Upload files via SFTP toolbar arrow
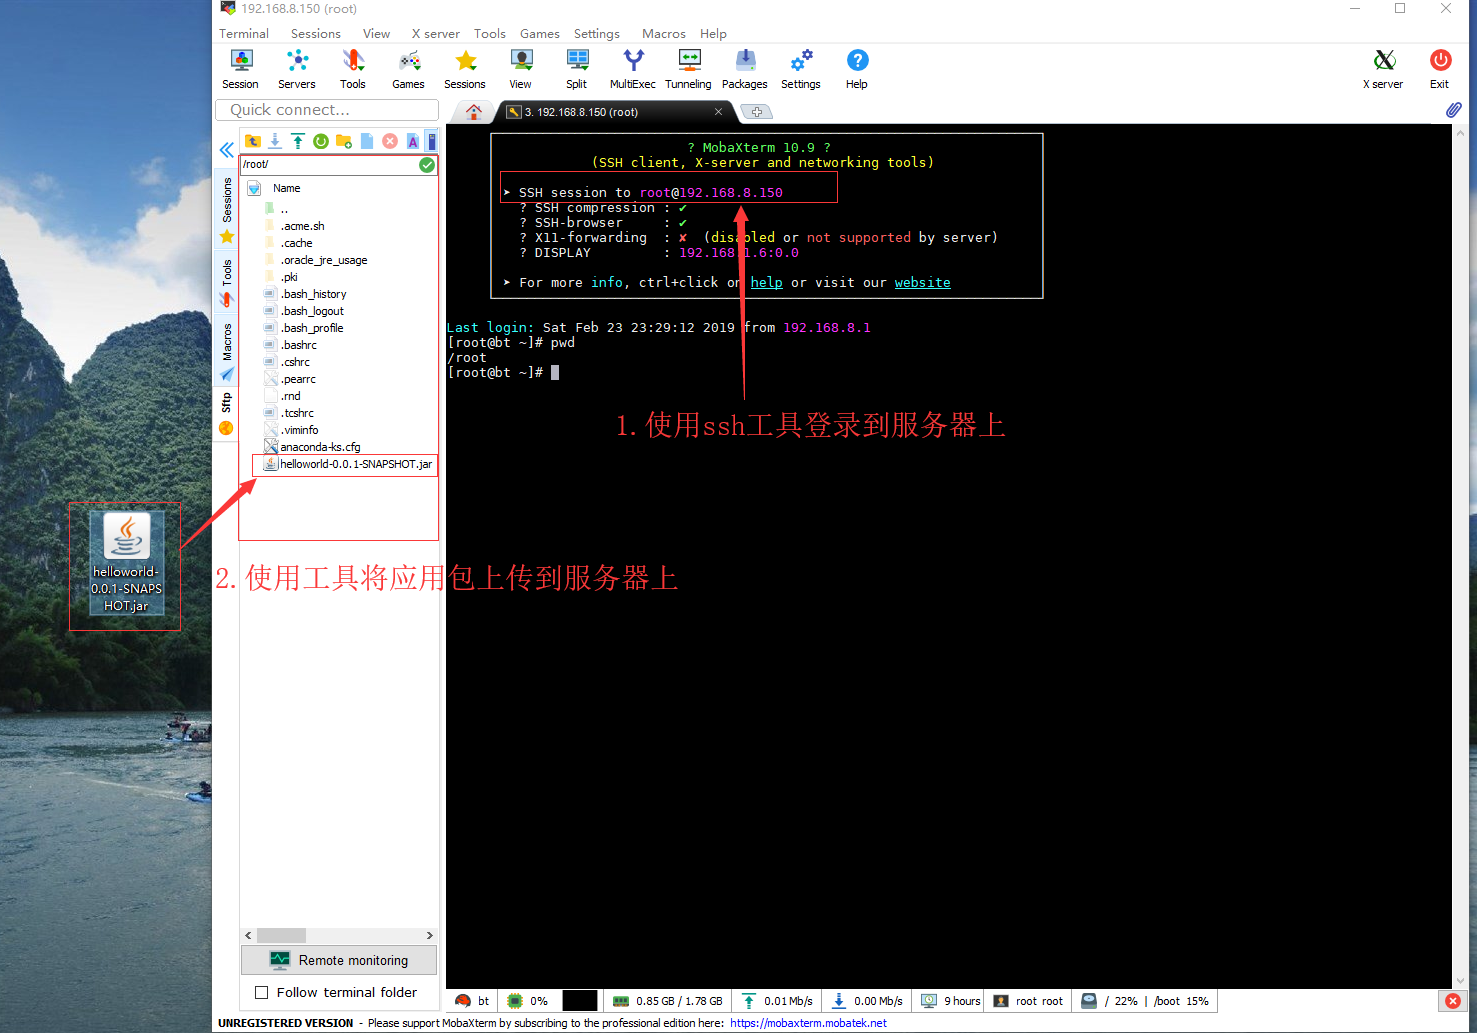The height and width of the screenshot is (1033, 1477). (298, 141)
